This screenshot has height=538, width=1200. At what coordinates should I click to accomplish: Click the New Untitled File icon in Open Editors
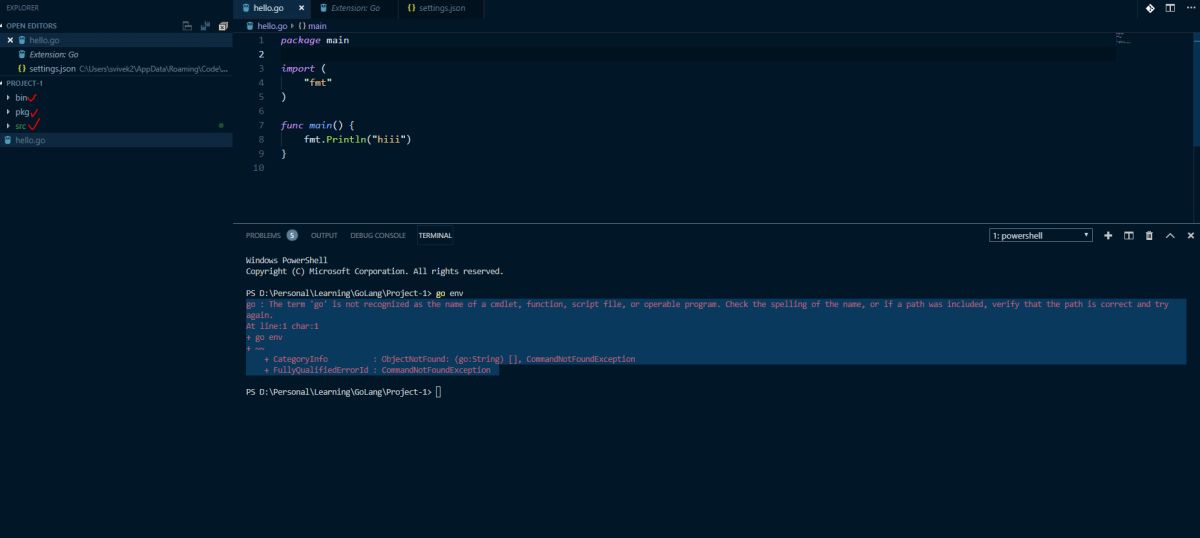pos(188,25)
